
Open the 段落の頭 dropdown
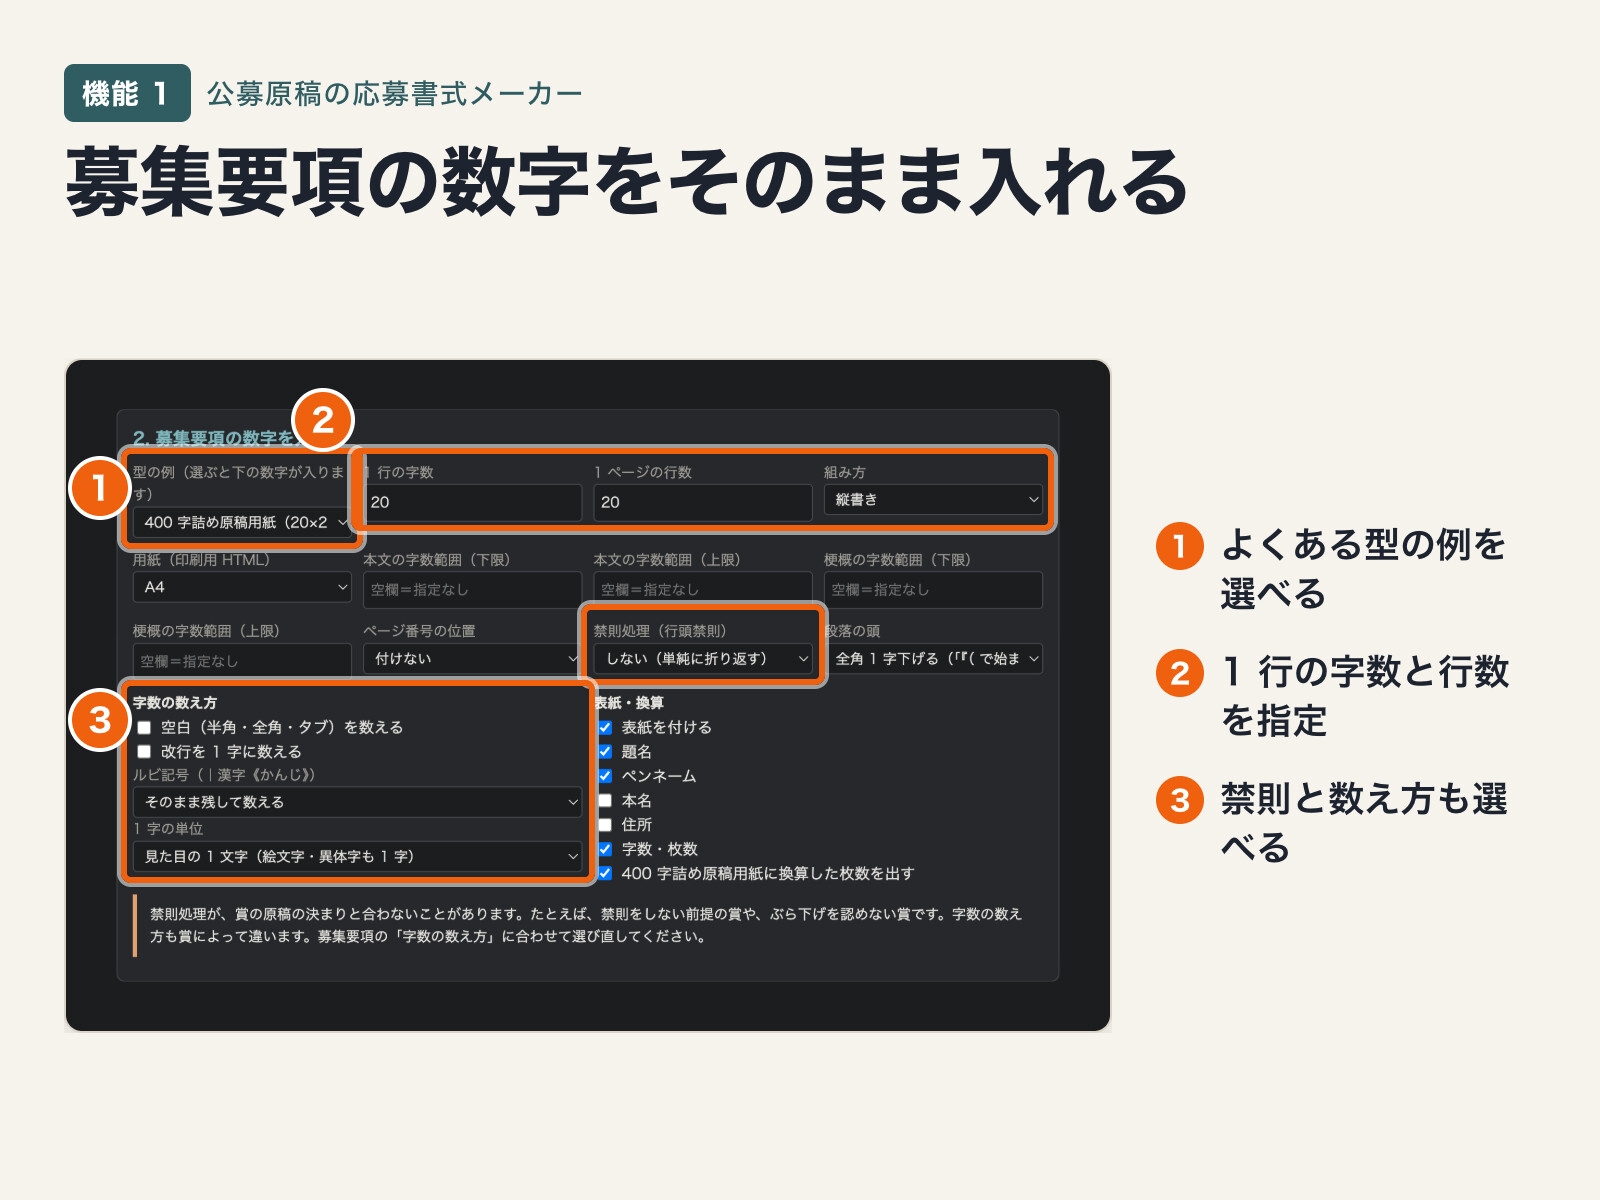tap(933, 658)
